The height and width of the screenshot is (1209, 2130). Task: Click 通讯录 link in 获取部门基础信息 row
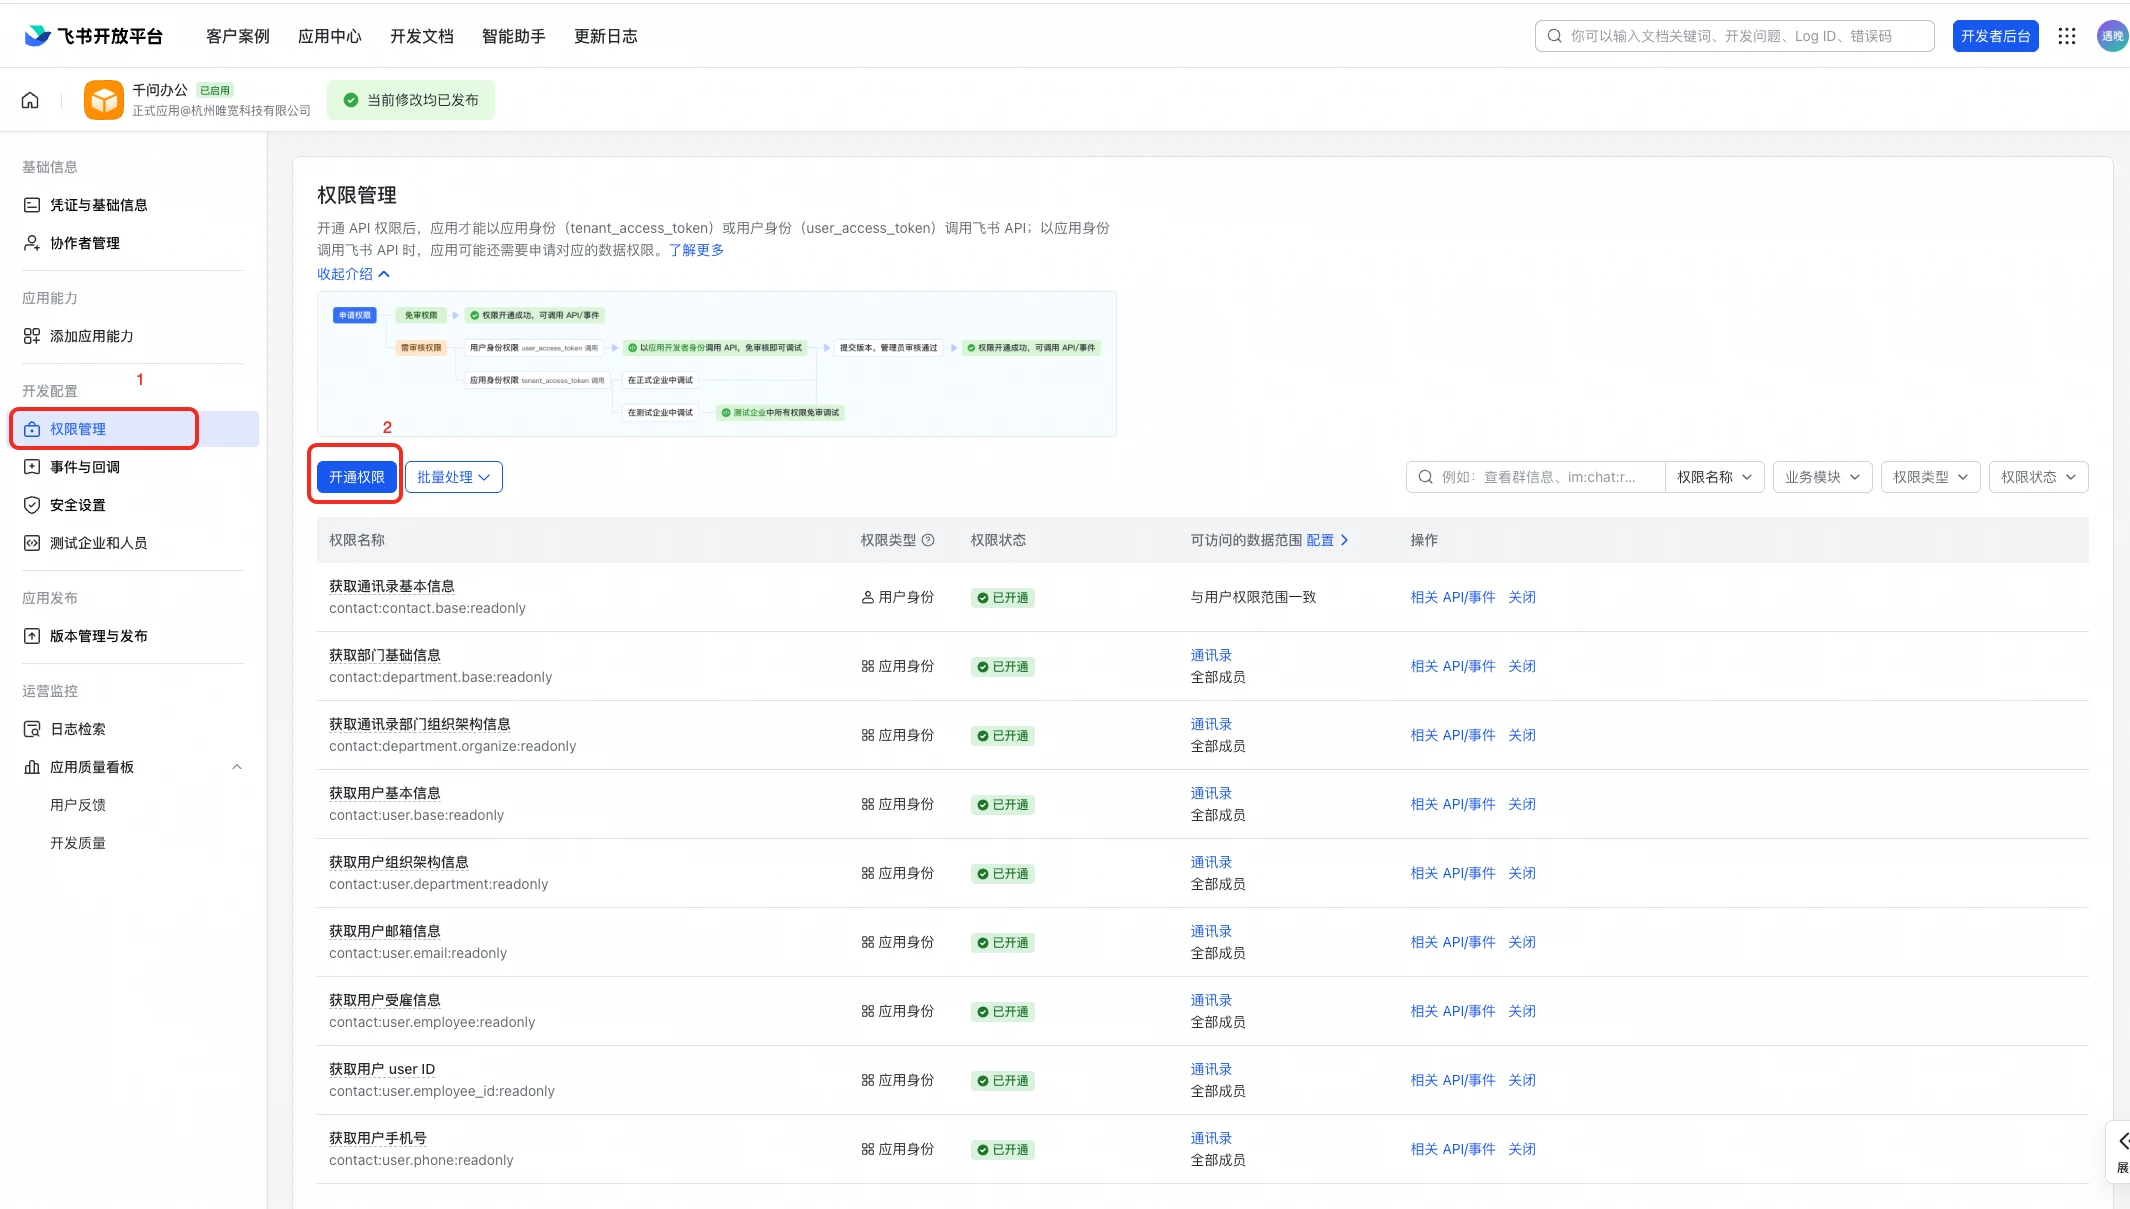pos(1211,655)
